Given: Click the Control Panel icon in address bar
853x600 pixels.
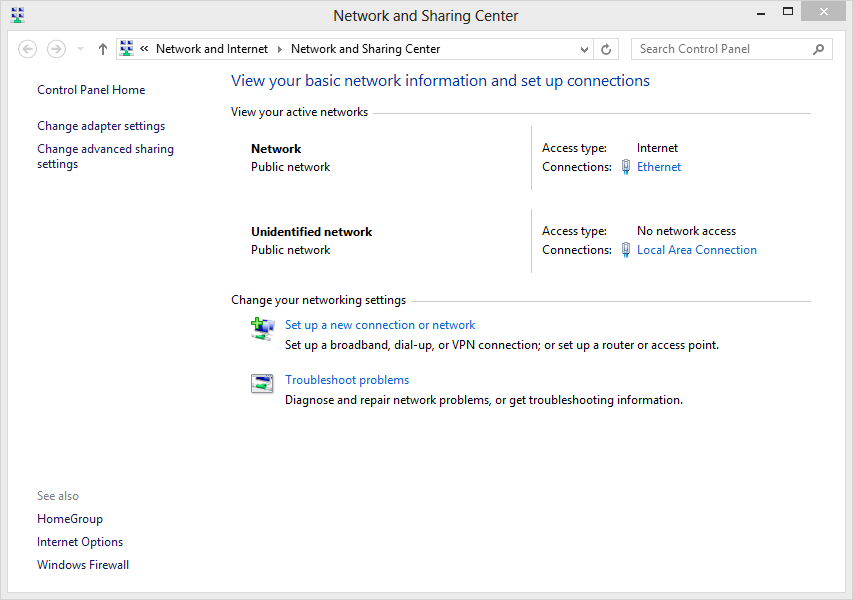Looking at the screenshot, I should (x=127, y=48).
